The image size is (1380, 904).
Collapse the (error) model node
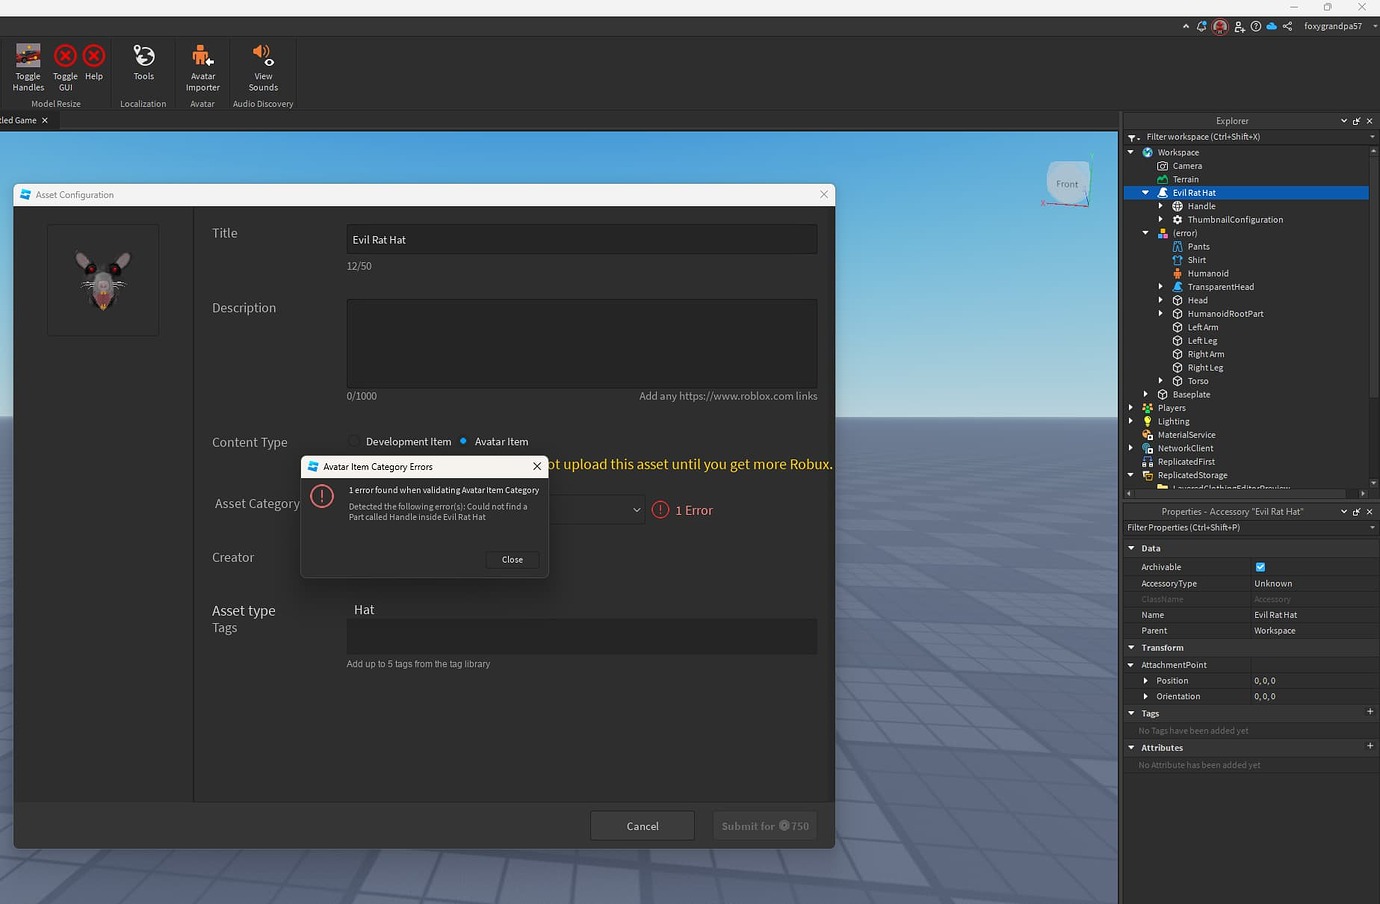pos(1145,233)
